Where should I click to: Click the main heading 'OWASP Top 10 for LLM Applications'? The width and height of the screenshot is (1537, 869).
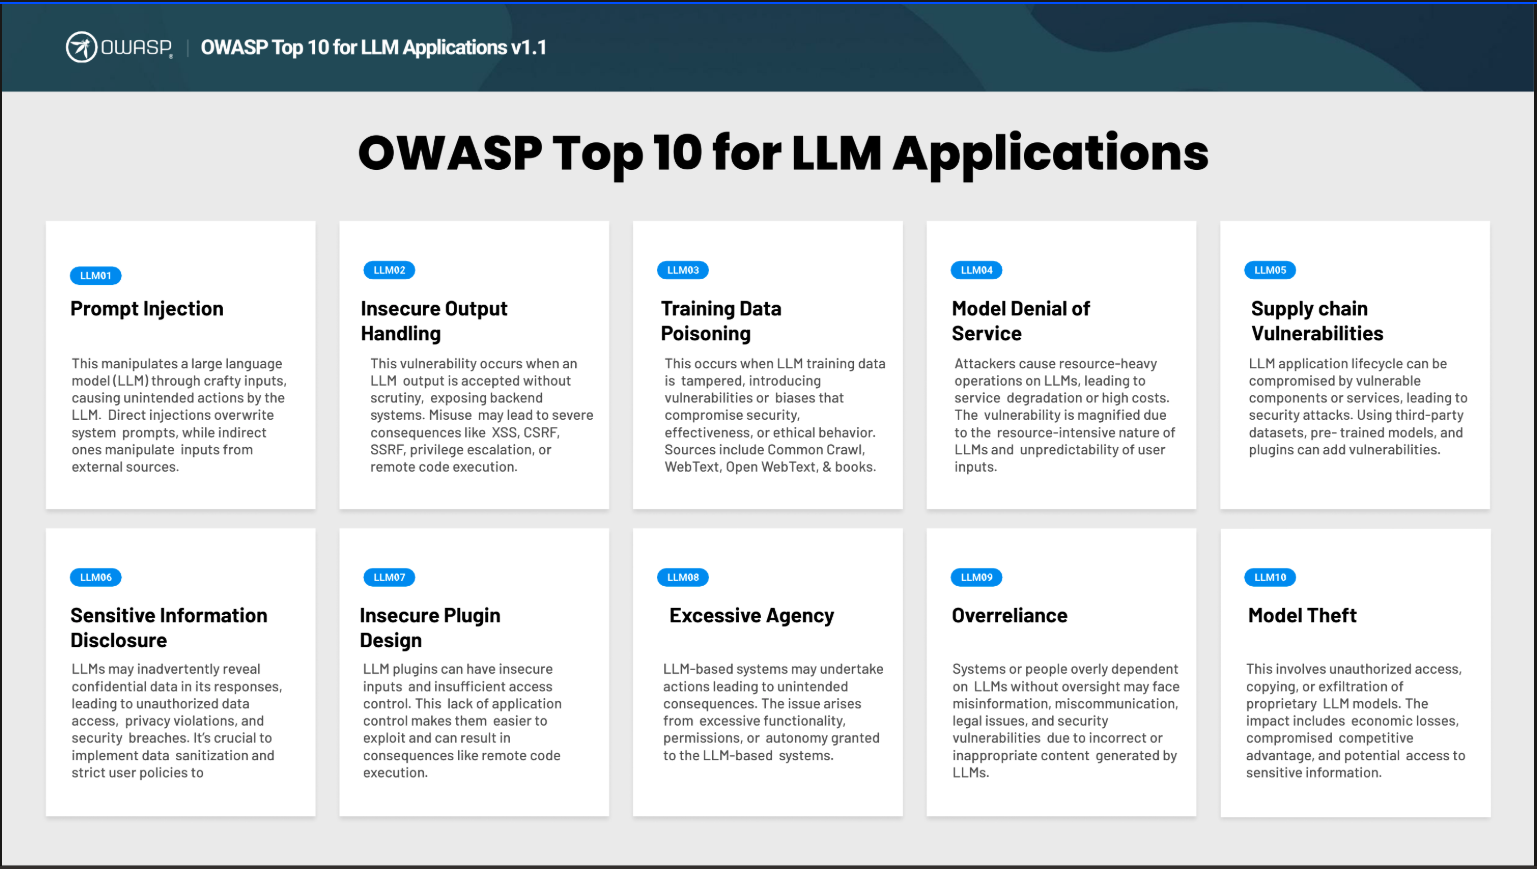[x=783, y=153]
